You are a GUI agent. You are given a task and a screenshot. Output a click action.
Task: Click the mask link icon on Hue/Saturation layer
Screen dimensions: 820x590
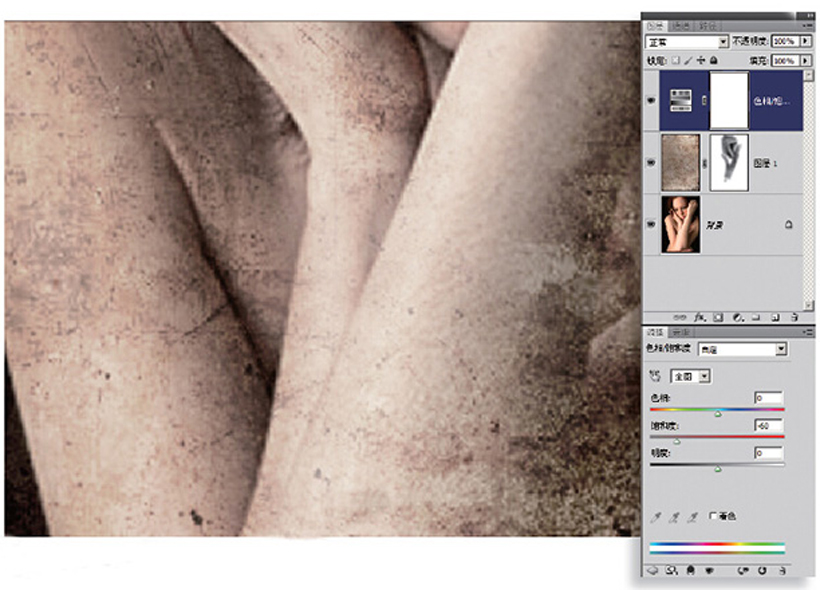(x=704, y=100)
